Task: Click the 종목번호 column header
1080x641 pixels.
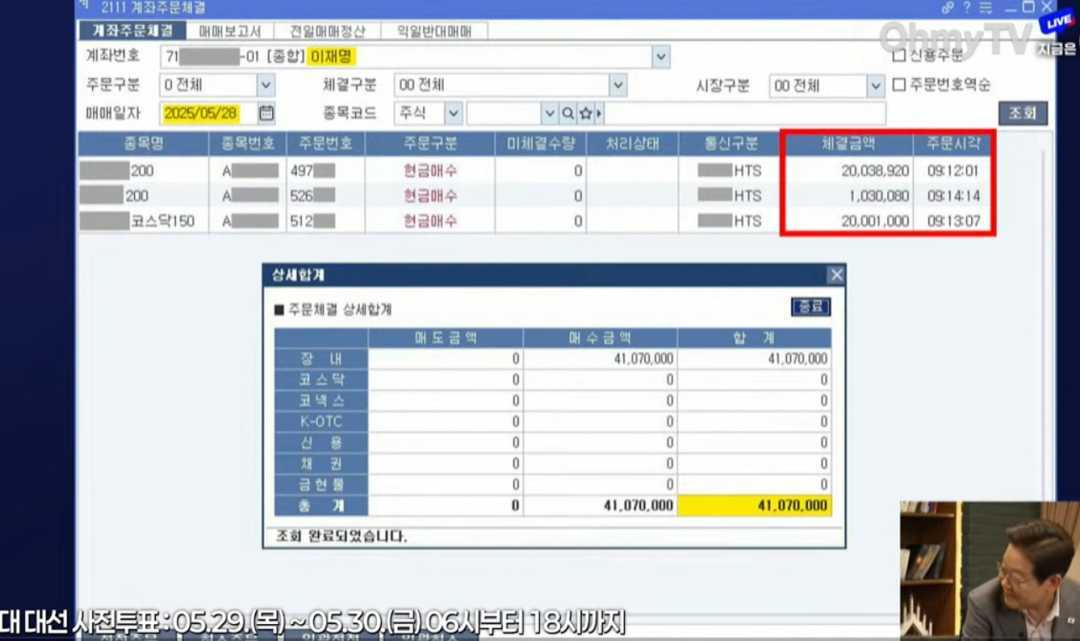Action: click(x=247, y=144)
